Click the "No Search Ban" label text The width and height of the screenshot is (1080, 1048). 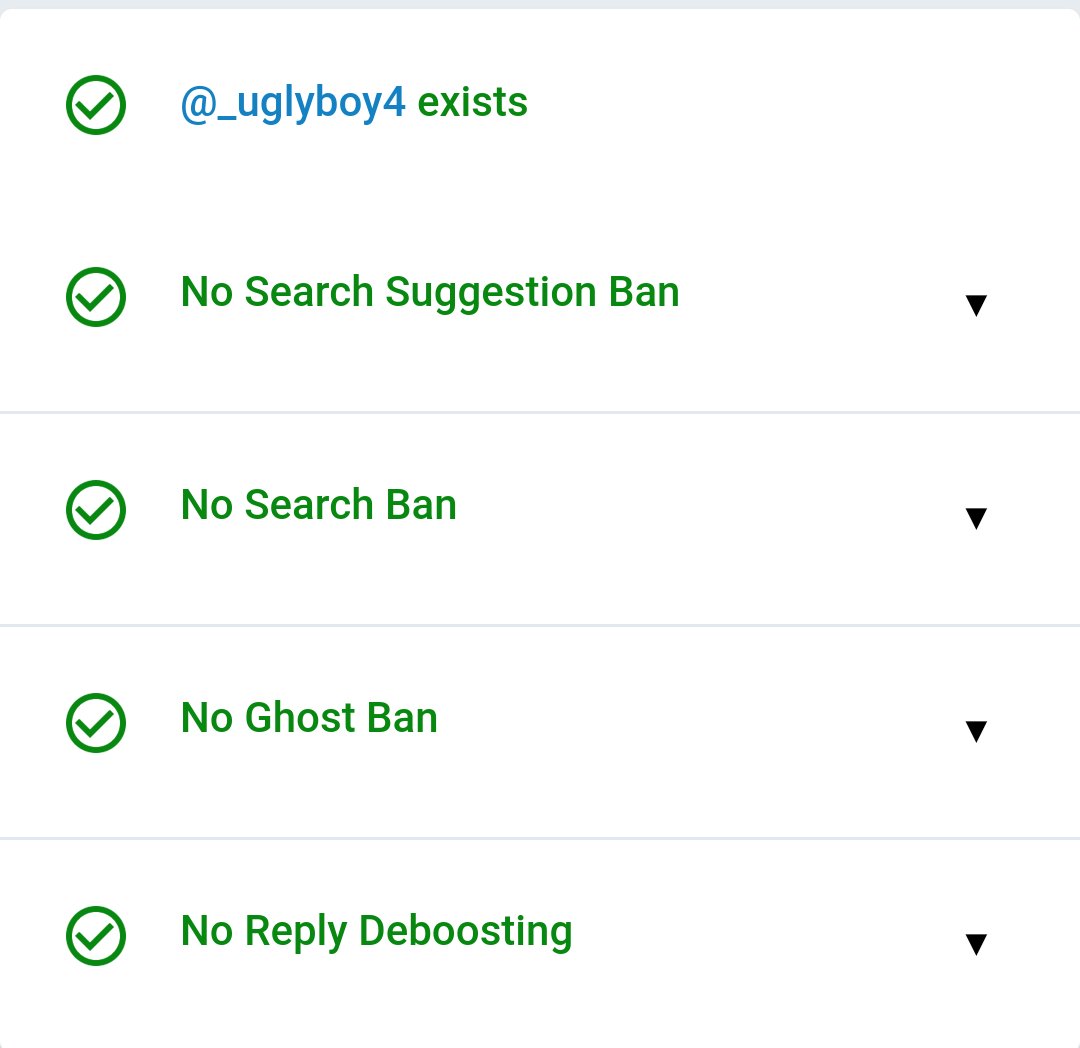click(318, 505)
